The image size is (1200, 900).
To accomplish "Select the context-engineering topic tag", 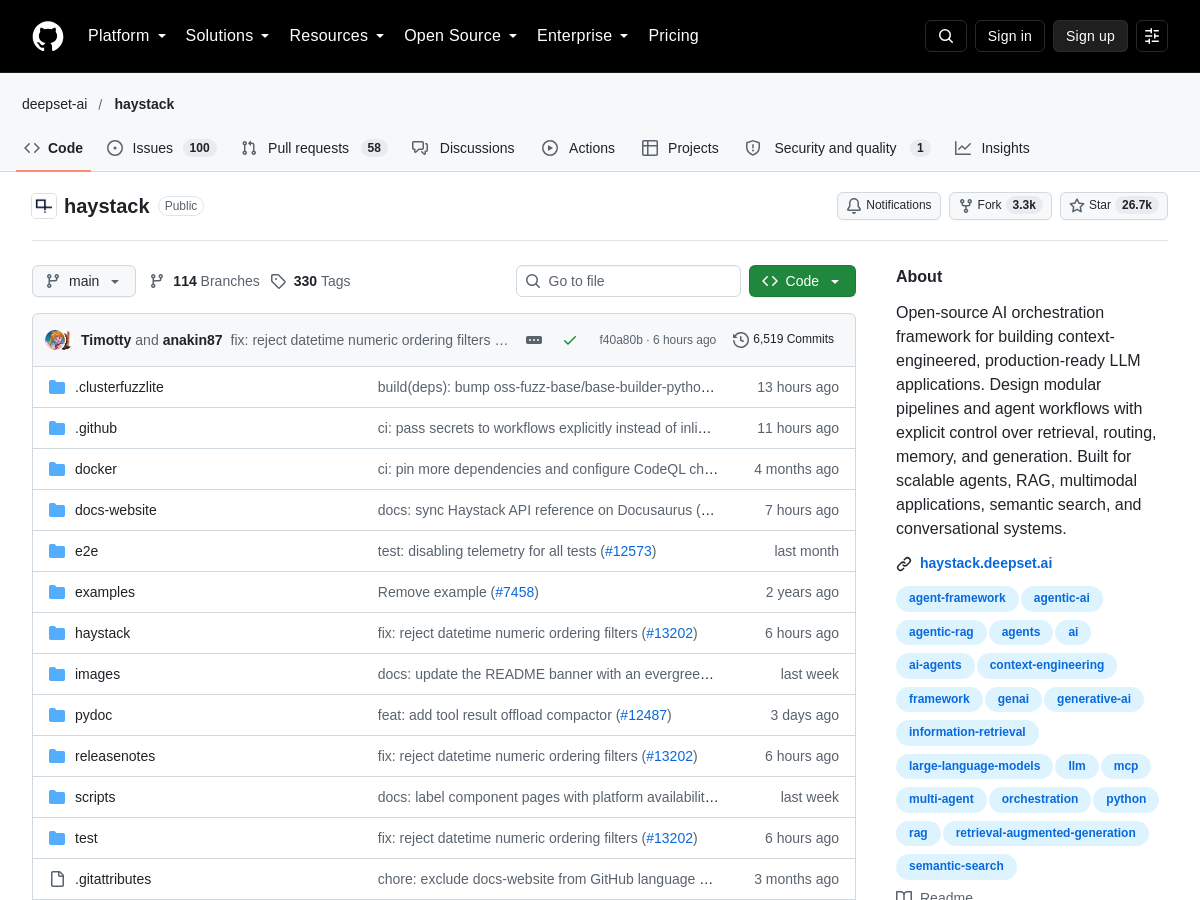I will 1047,666.
